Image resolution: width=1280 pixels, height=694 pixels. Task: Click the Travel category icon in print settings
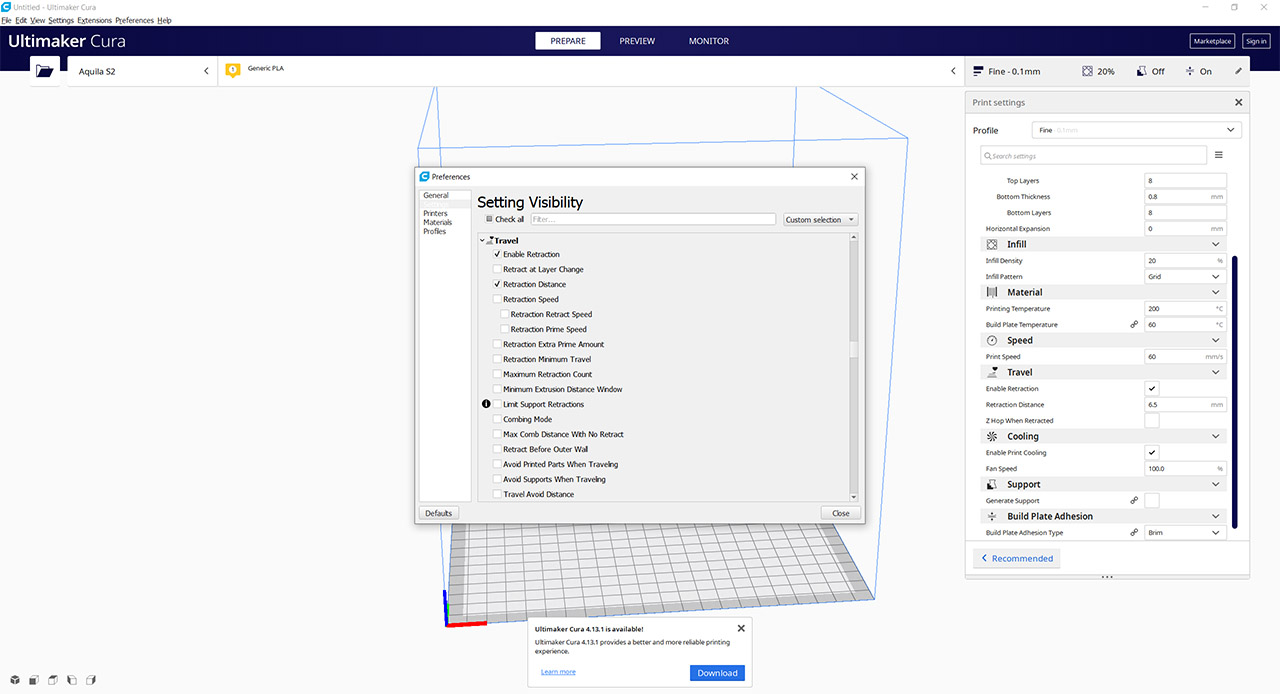pos(992,372)
